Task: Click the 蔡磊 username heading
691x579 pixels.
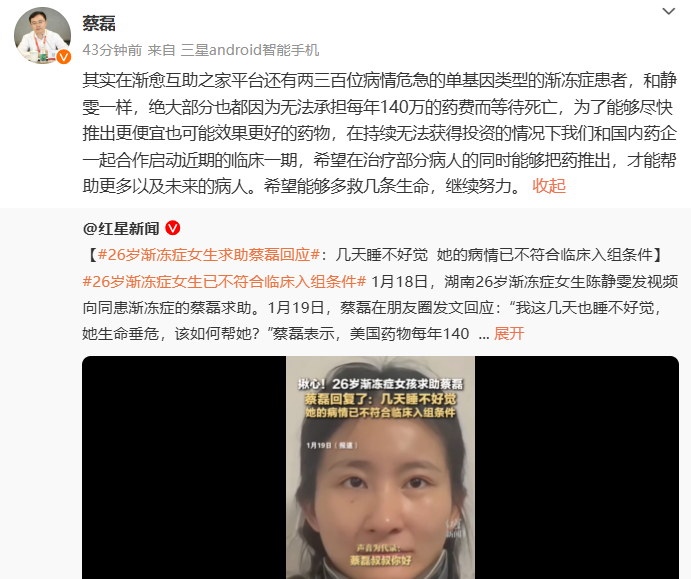Action: click(99, 23)
